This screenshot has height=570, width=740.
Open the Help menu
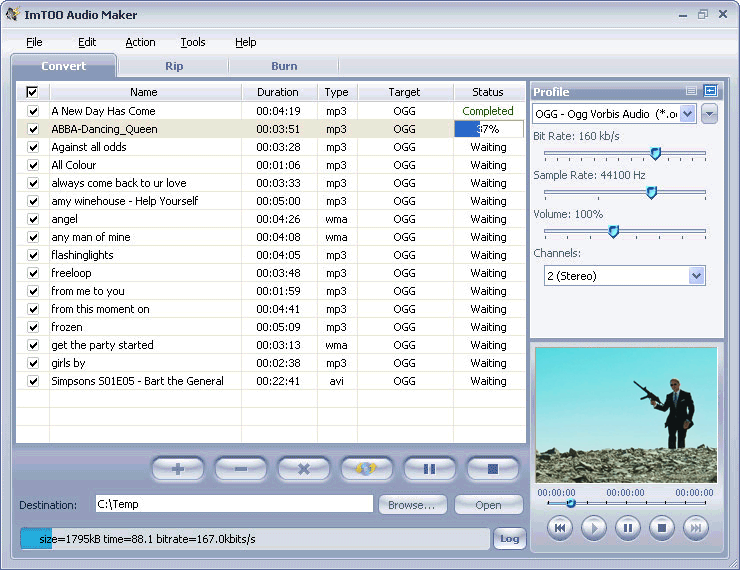(245, 42)
